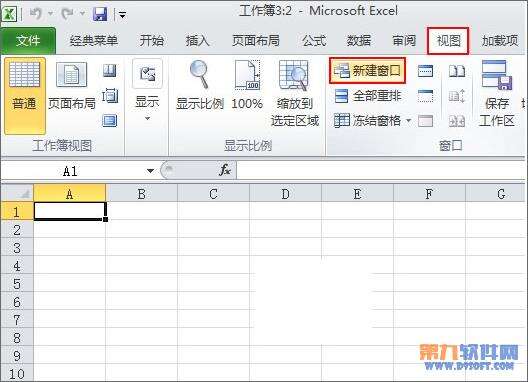Expand the 显示 dropdown
The width and height of the screenshot is (528, 382).
click(147, 91)
